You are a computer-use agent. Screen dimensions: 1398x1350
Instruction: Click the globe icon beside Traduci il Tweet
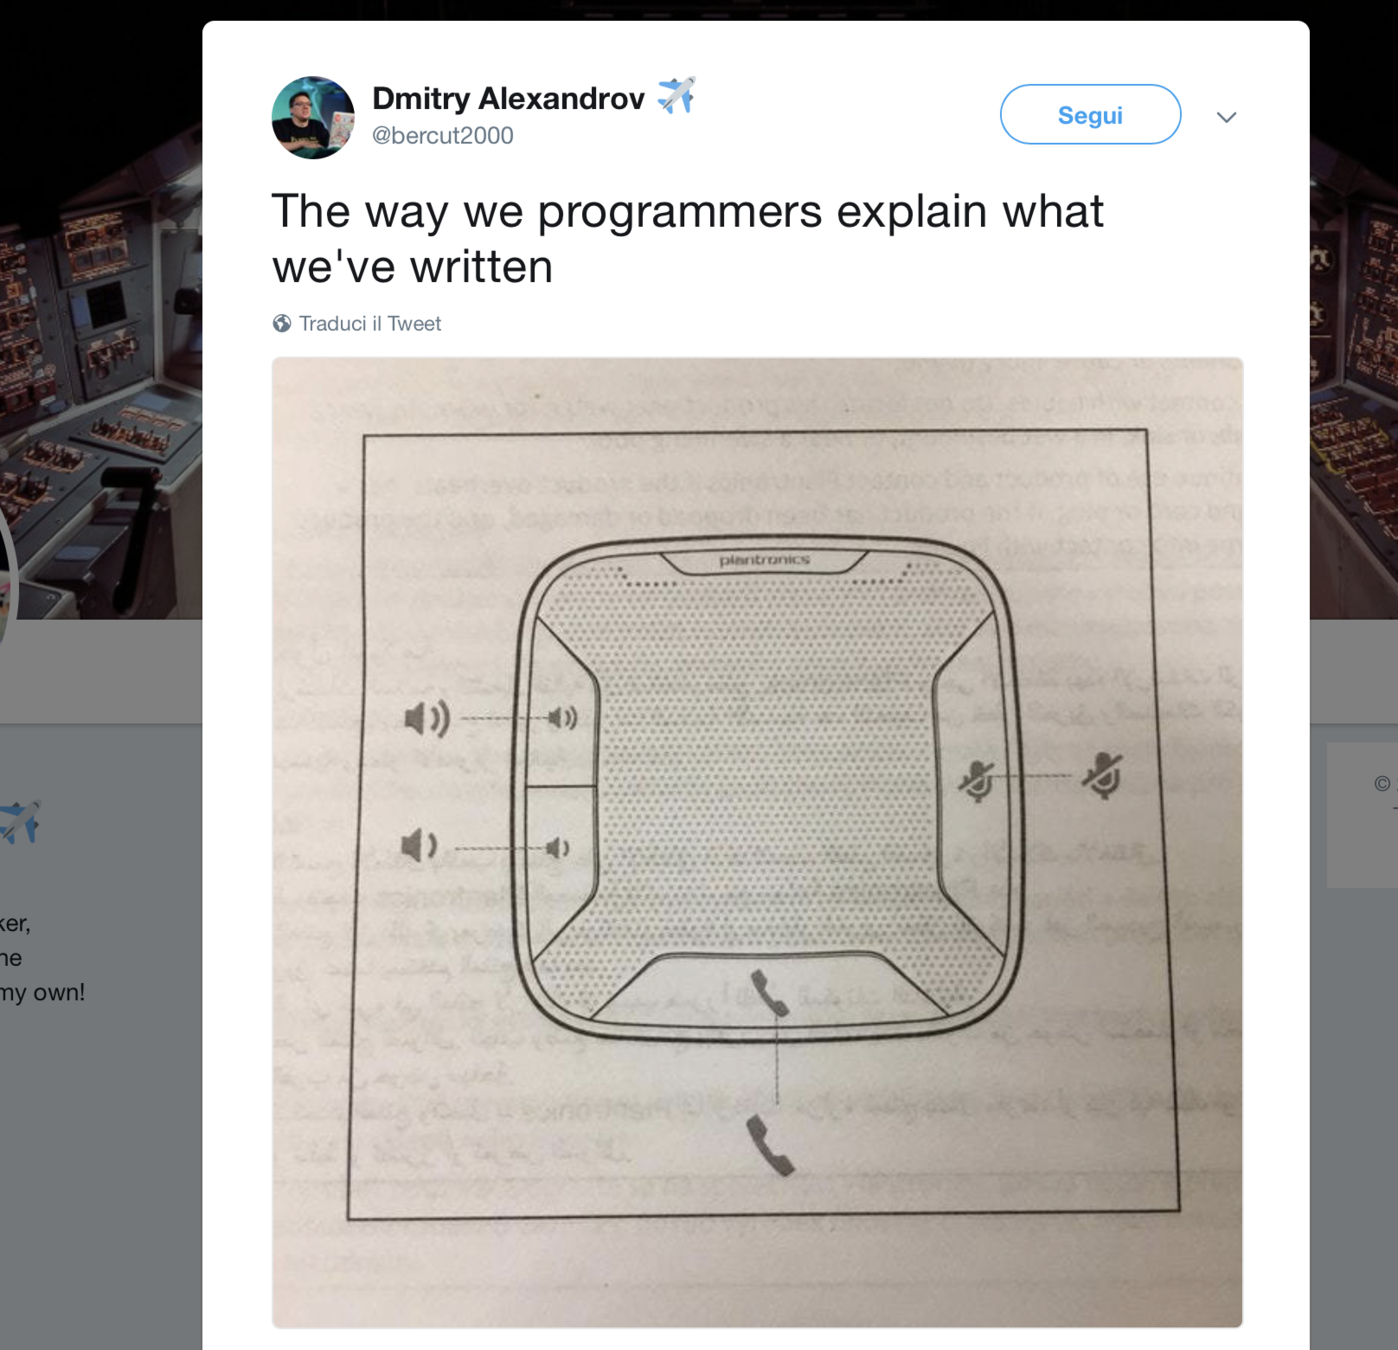point(282,323)
